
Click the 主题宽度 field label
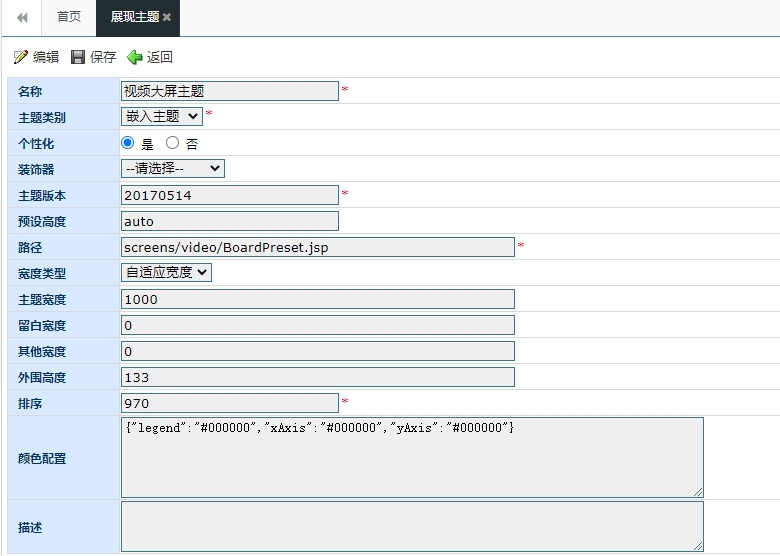point(42,300)
